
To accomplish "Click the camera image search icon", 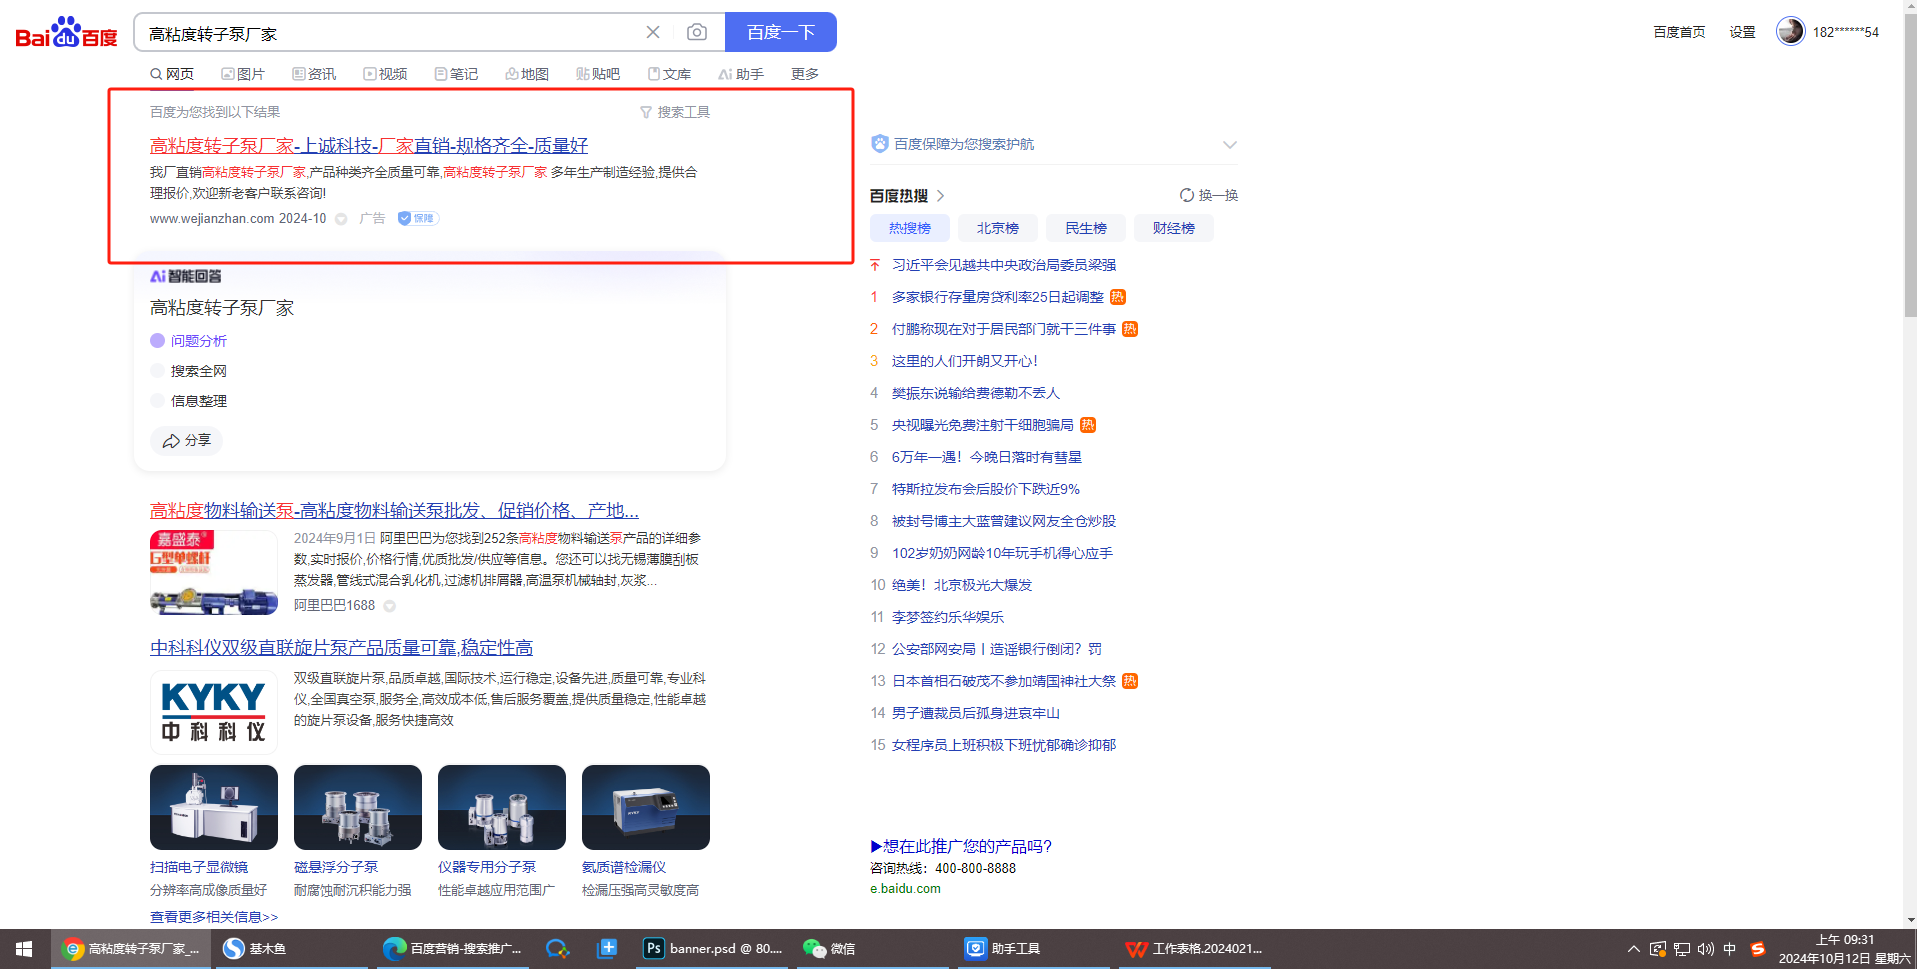I will [x=696, y=33].
